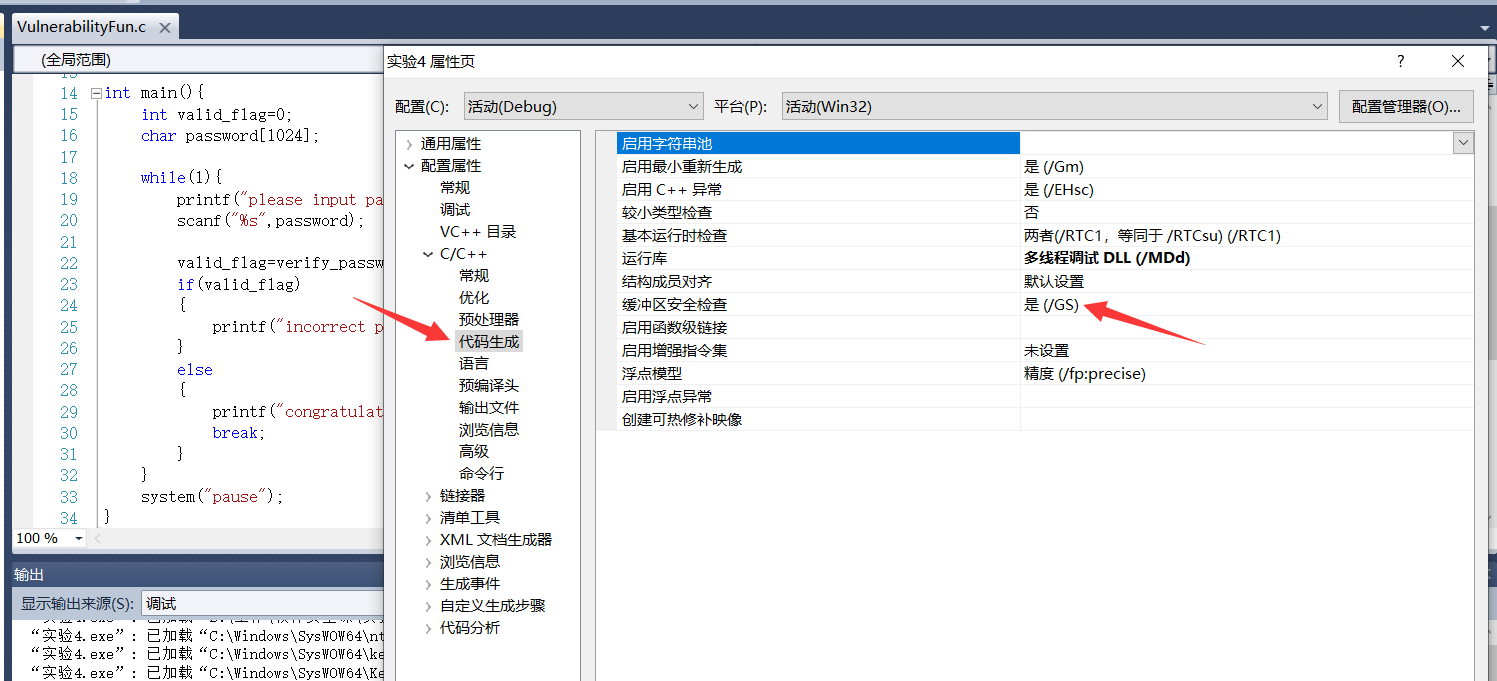The width and height of the screenshot is (1497, 681).
Task: Click the 运行库 value 多线程调试 DLL
Action: coord(1106,258)
